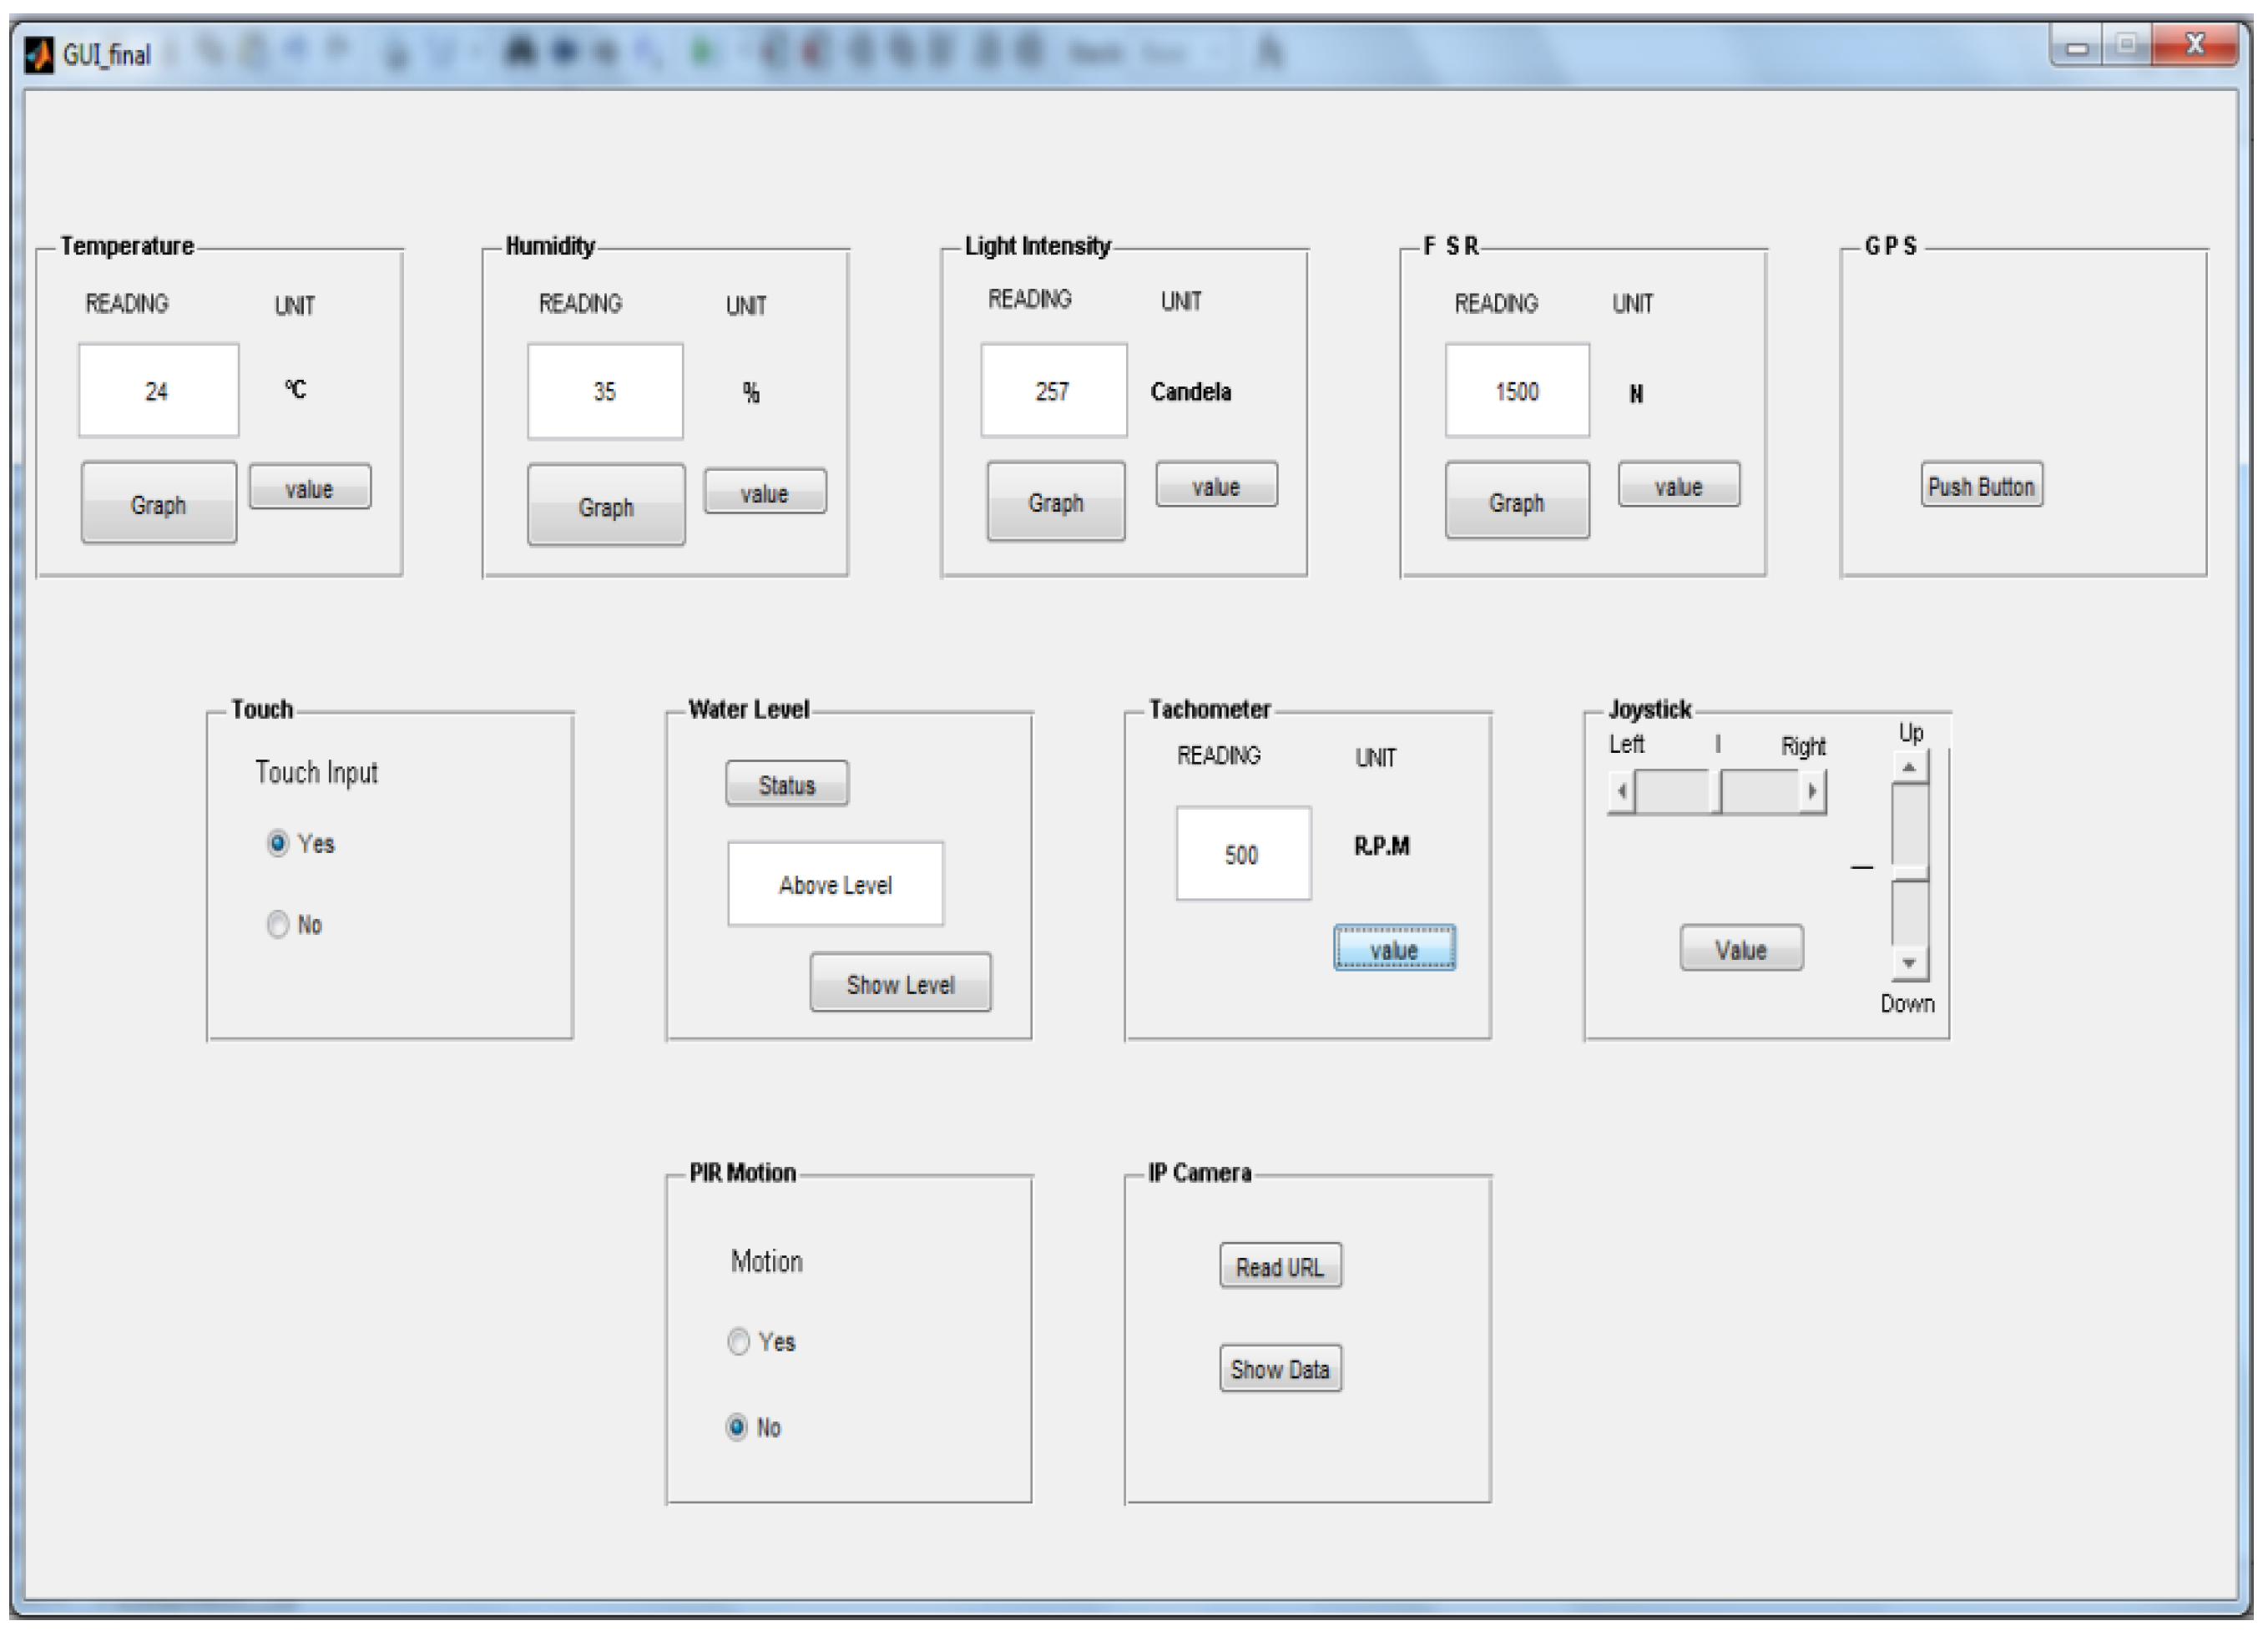Click the Joystick right arrow

click(x=1812, y=792)
